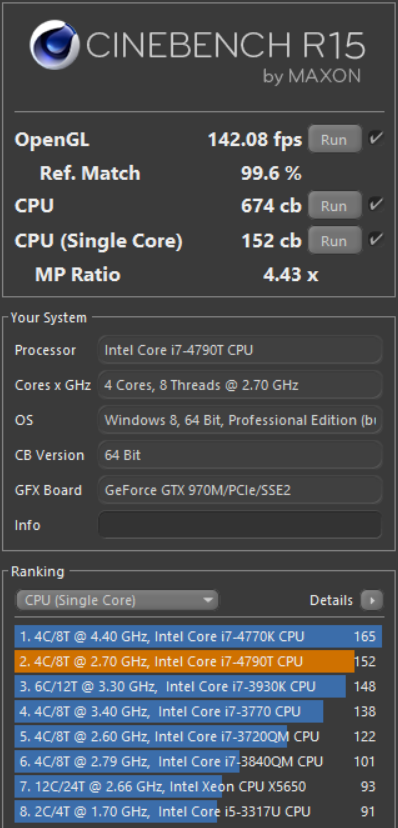Click the Cores x GHz field

pyautogui.click(x=240, y=384)
